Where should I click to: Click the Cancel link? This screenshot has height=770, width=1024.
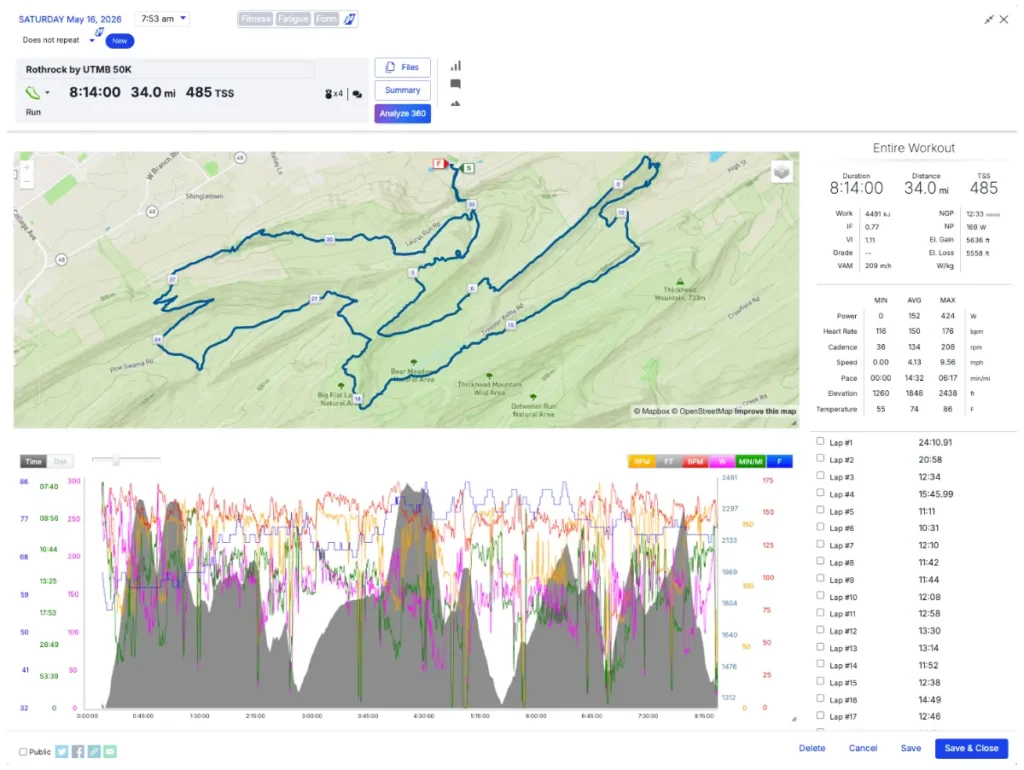pos(863,748)
